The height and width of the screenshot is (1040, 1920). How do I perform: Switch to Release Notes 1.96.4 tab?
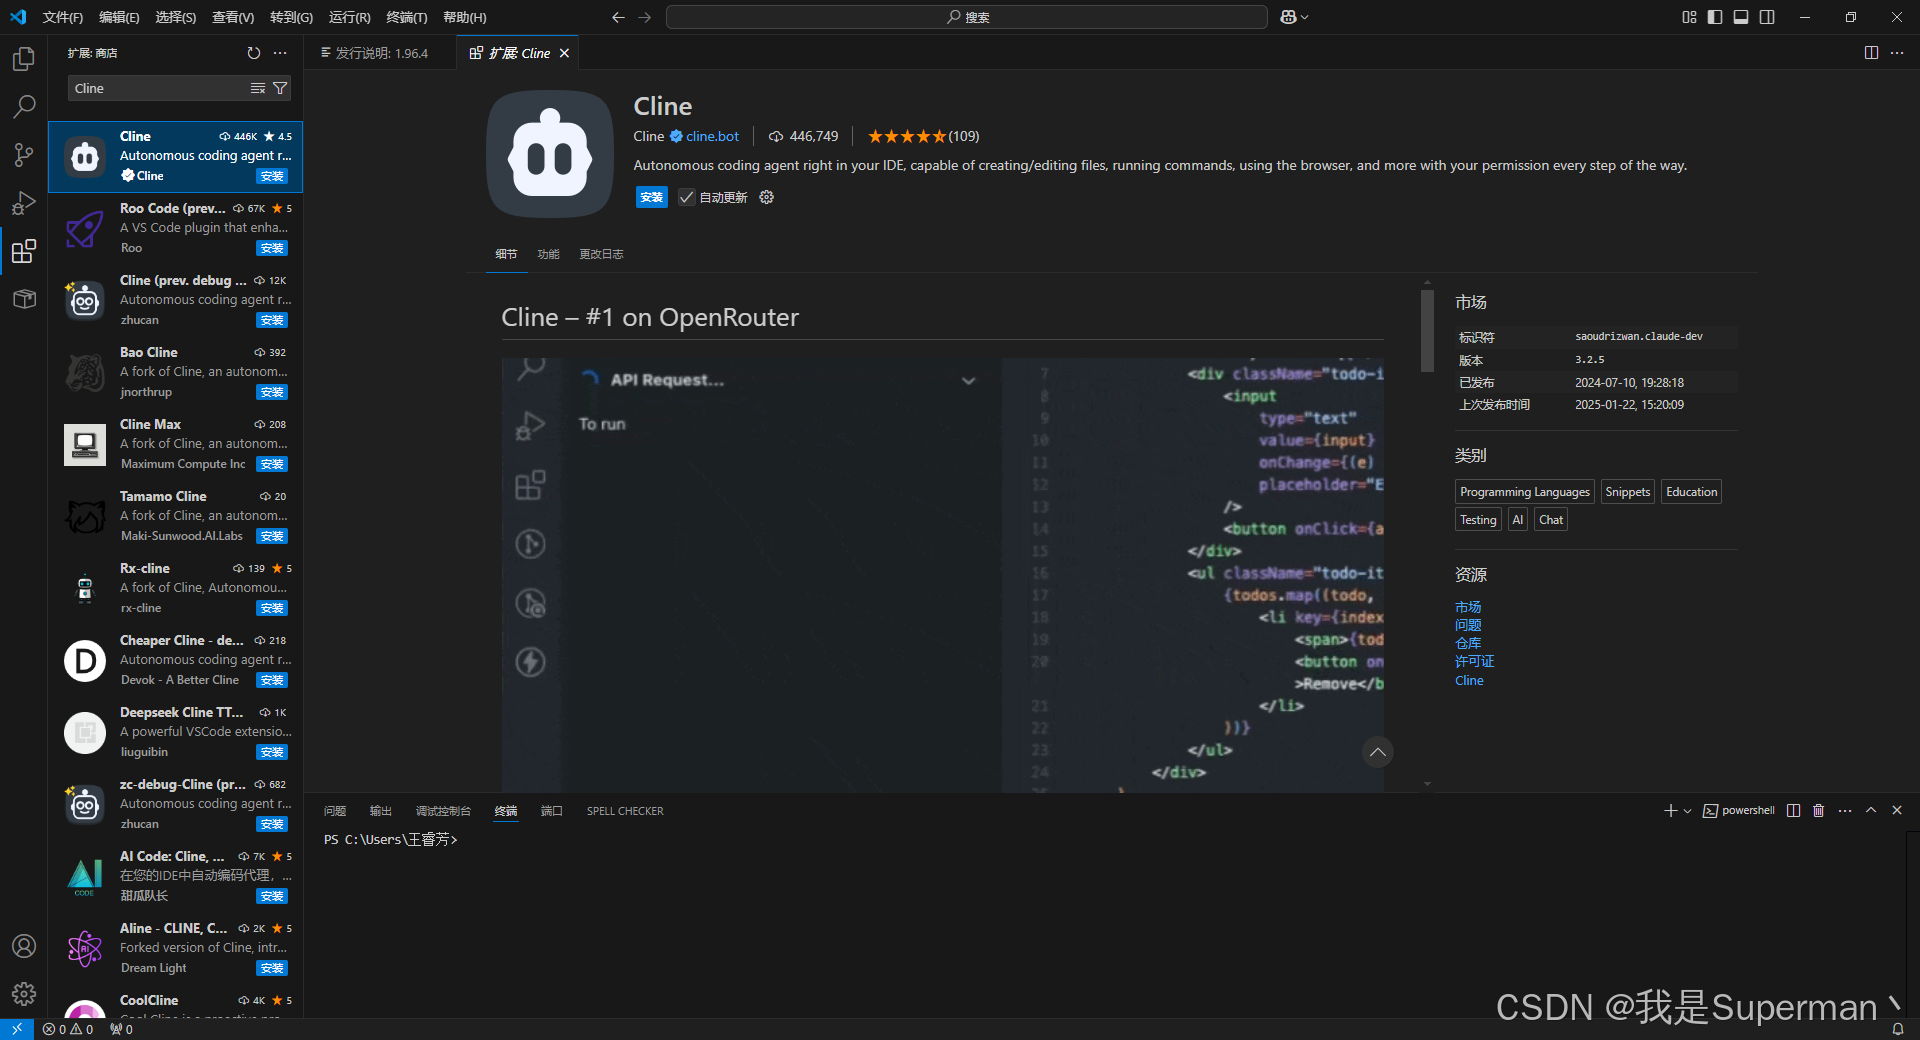pyautogui.click(x=381, y=53)
